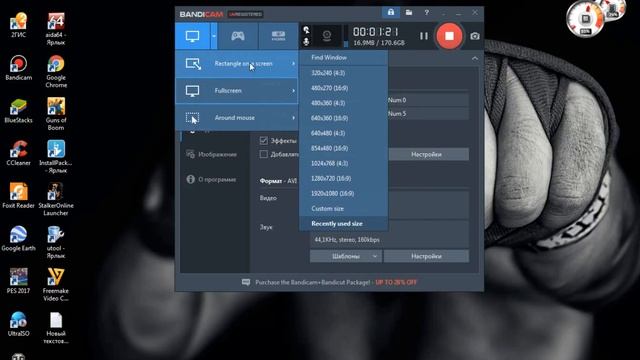Screen dimensions: 640x360
Task: Switch to game recording mode gamepad icon
Action: (x=238, y=36)
